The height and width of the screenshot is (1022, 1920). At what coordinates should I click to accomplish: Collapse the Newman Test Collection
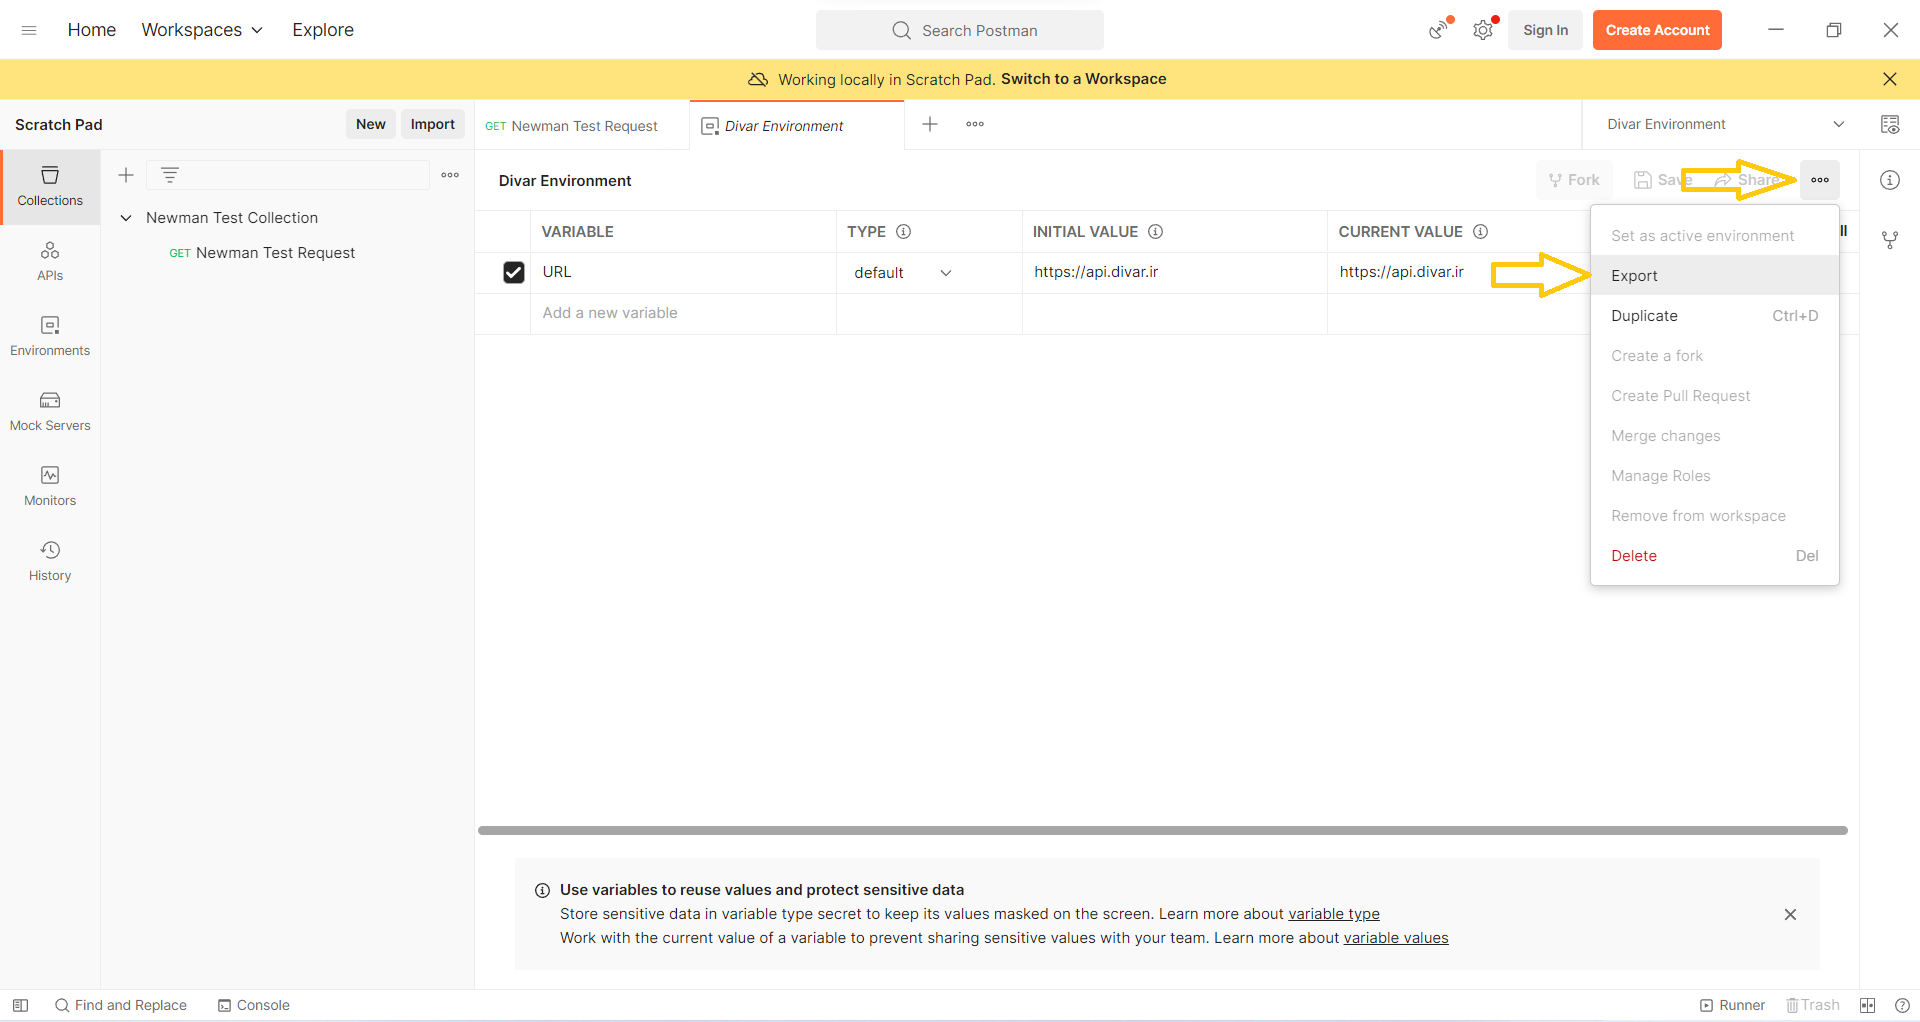tap(126, 217)
